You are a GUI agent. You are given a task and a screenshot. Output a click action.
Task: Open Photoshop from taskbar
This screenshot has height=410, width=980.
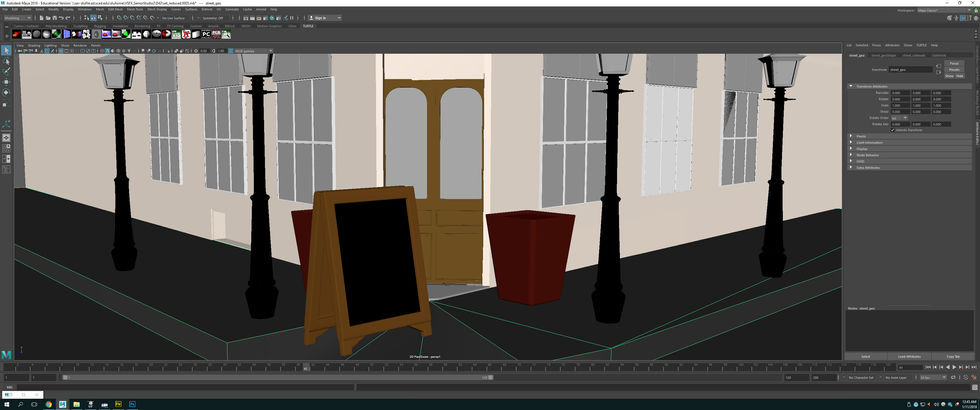[x=132, y=404]
